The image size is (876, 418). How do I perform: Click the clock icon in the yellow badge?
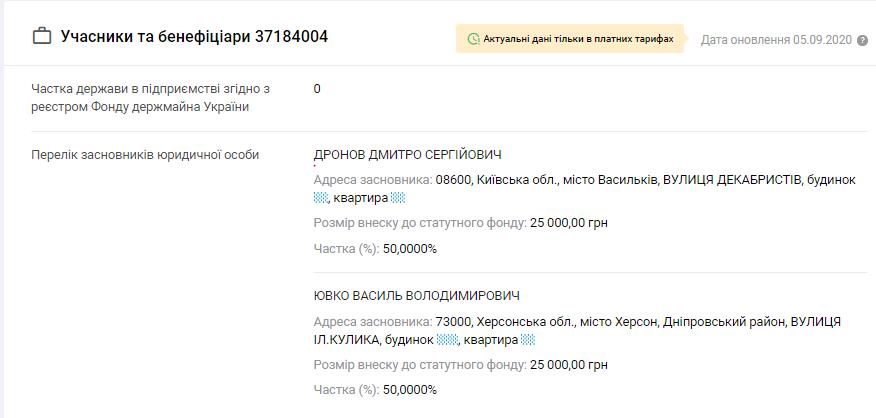474,40
